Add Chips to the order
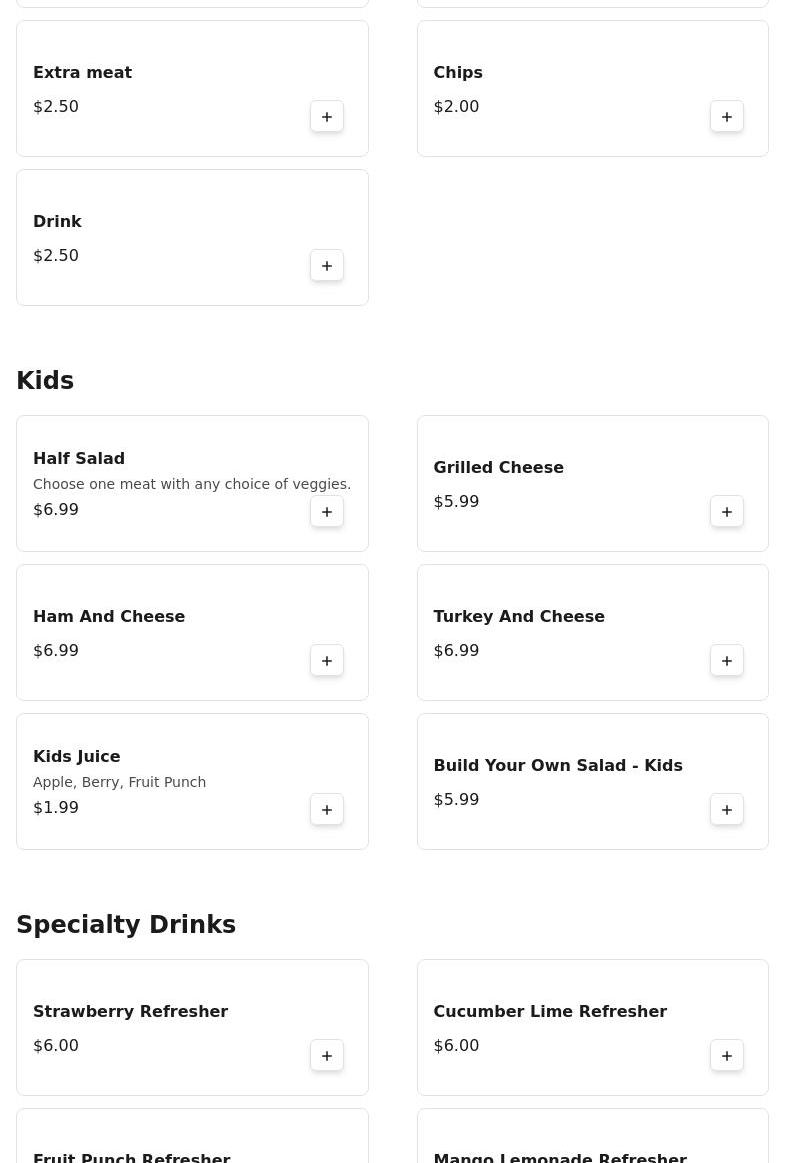Viewport: 785px width, 1163px height. (x=727, y=117)
